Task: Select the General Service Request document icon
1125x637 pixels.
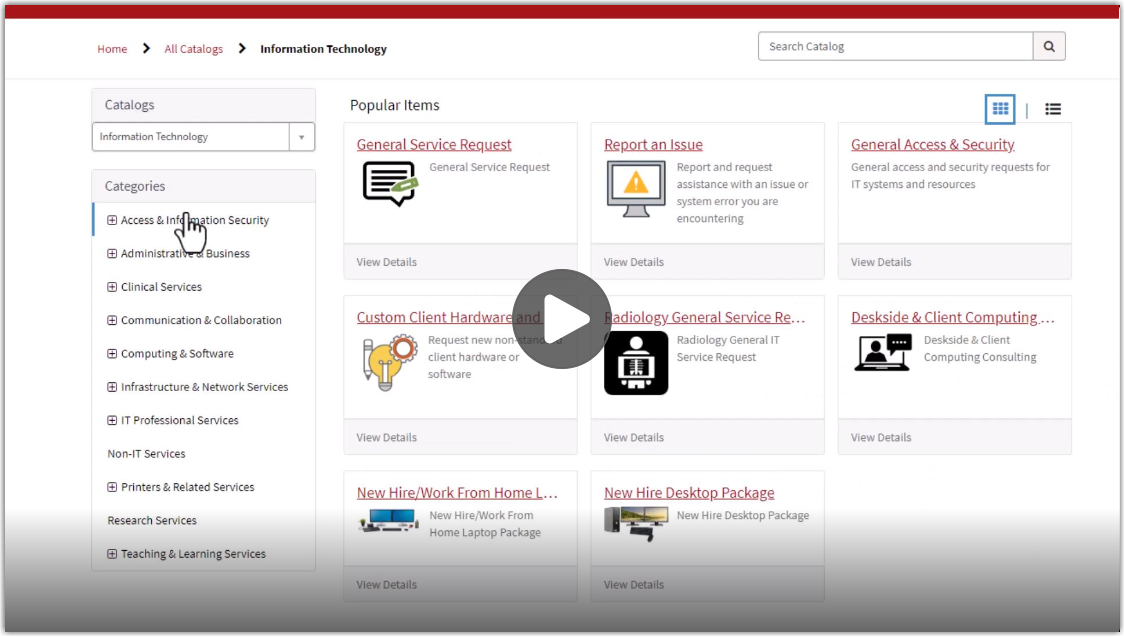Action: coord(389,181)
